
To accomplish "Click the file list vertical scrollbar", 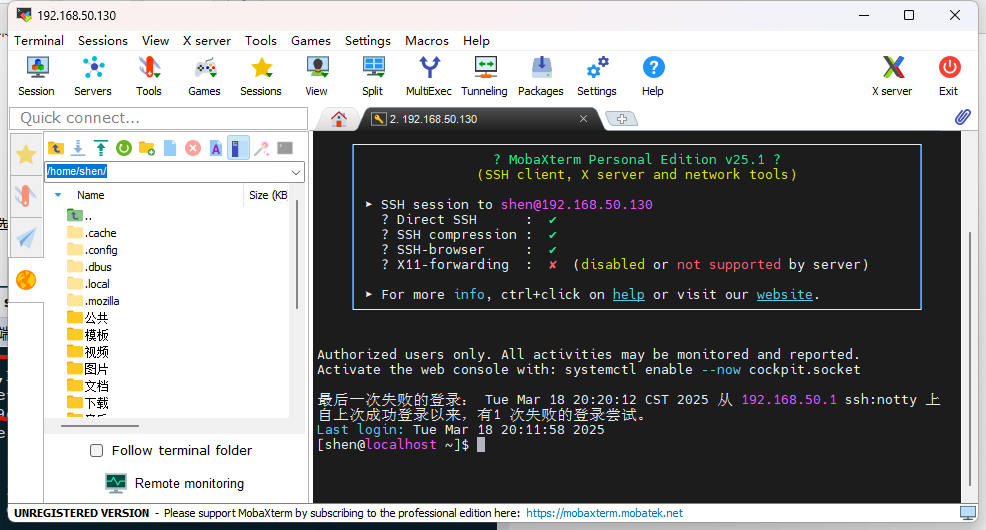I will [x=297, y=255].
